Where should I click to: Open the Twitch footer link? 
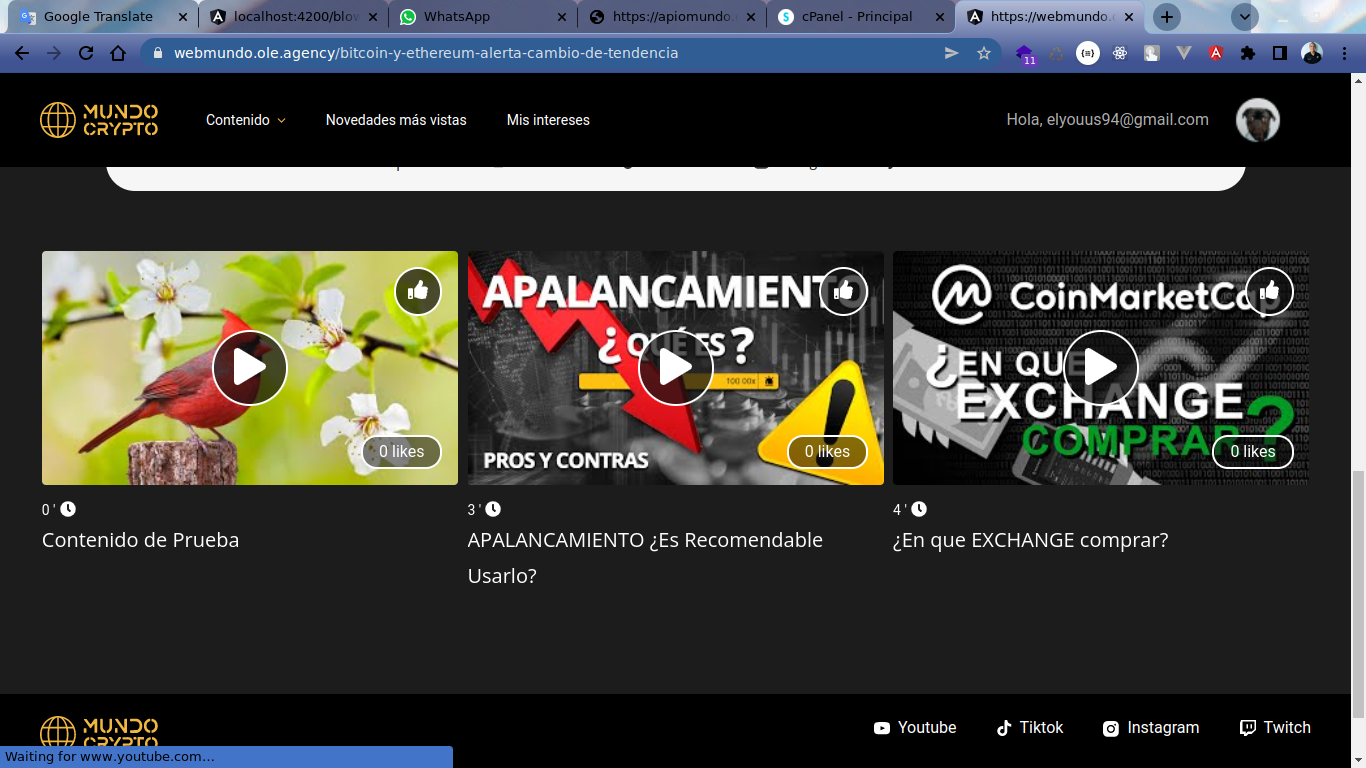coord(1275,728)
